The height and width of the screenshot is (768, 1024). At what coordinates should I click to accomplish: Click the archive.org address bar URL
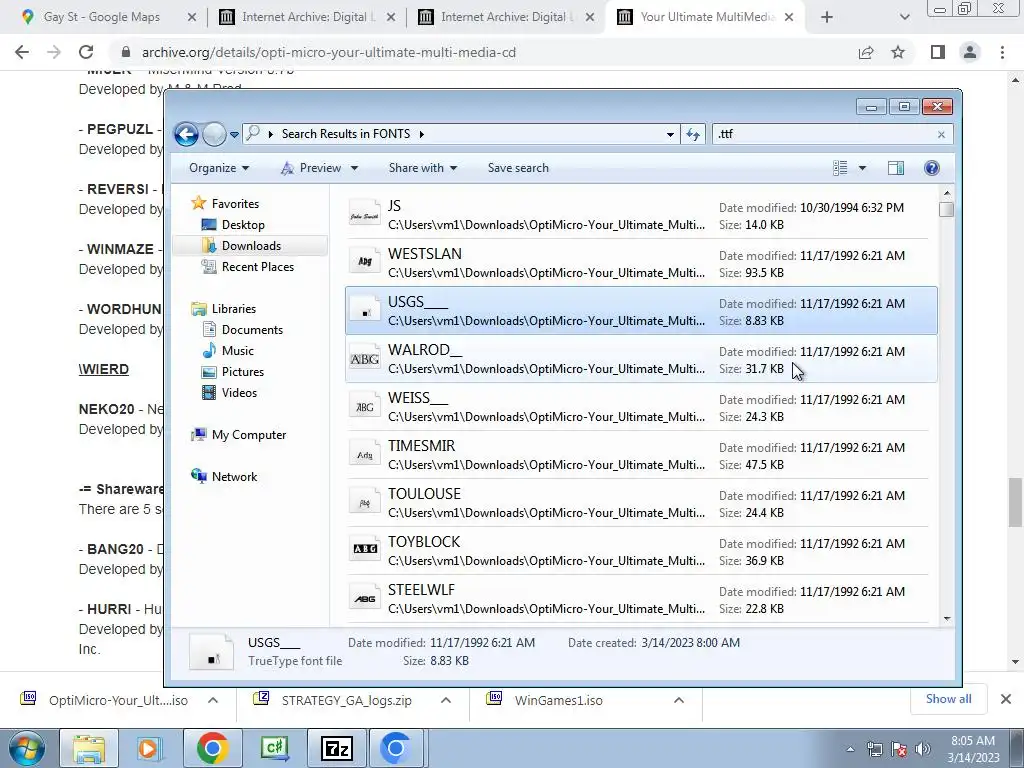coord(329,52)
